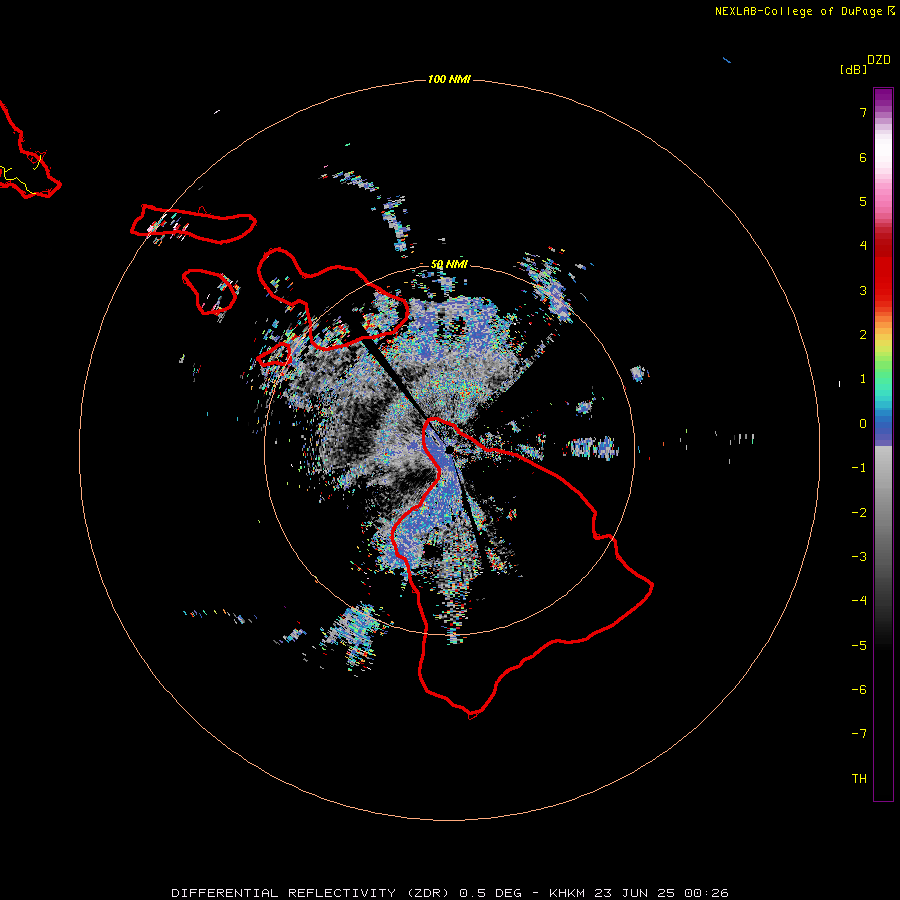This screenshot has width=900, height=900.
Task: Click the 3 value on the color scale
Action: pos(863,290)
